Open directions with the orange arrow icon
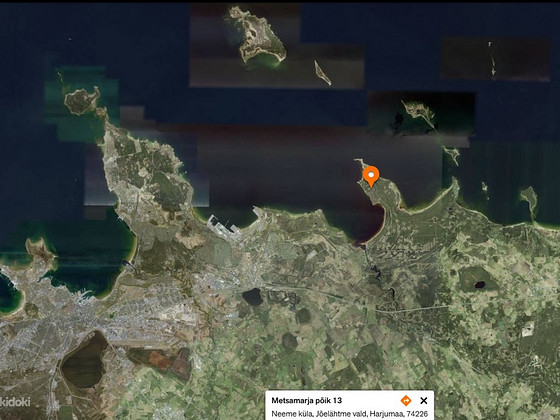Screen dimensions: 560x420 (x=406, y=400)
